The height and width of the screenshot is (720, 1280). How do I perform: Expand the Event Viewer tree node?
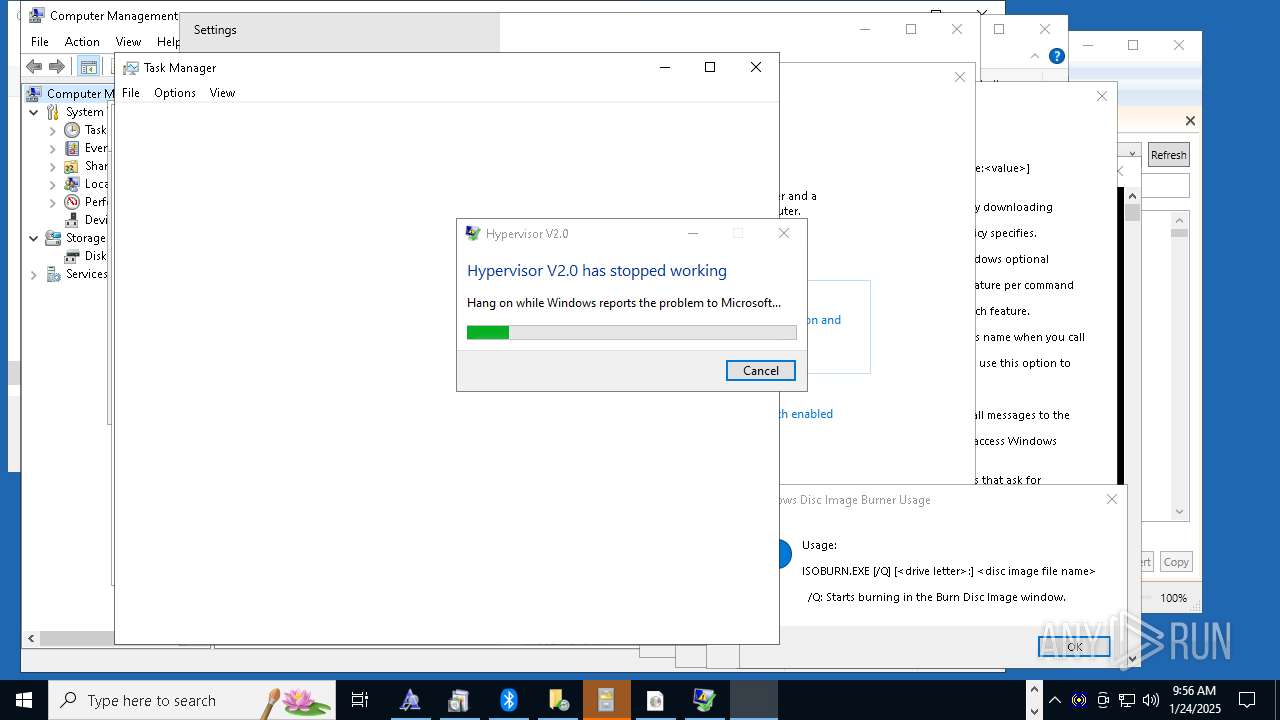click(53, 148)
